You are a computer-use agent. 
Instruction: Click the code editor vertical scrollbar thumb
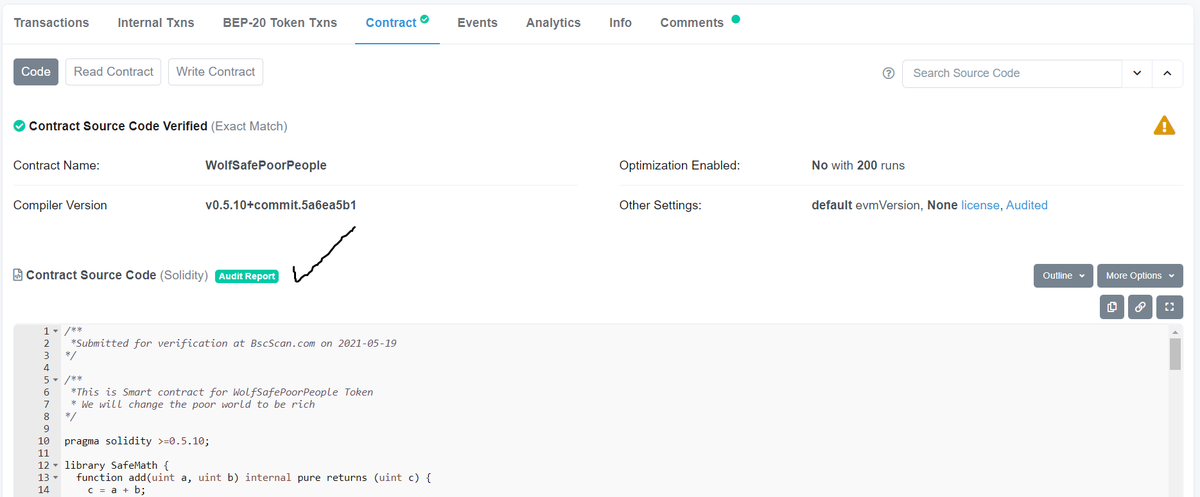point(1176,354)
